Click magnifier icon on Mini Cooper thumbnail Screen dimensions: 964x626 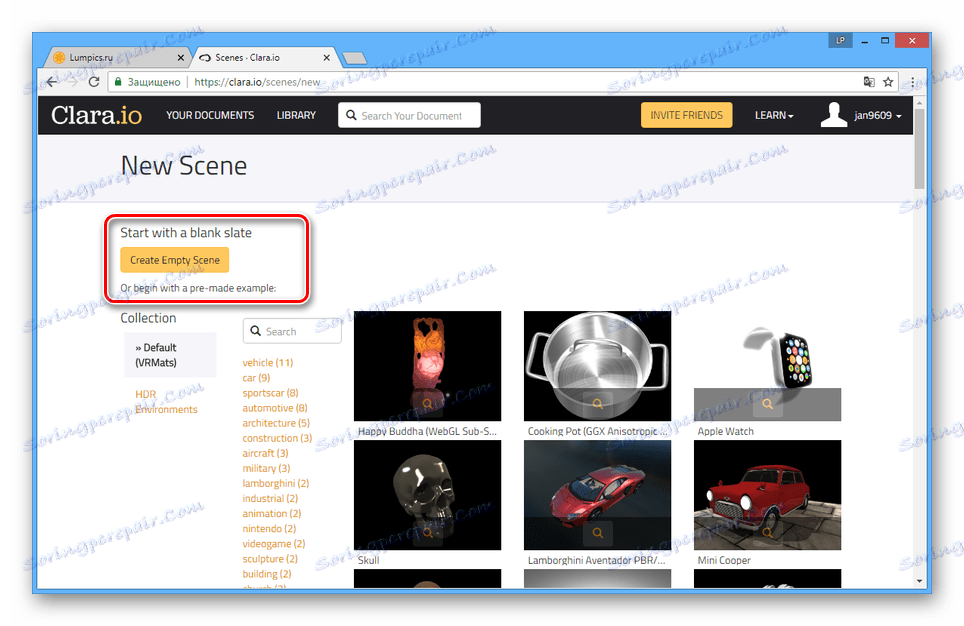tap(767, 533)
